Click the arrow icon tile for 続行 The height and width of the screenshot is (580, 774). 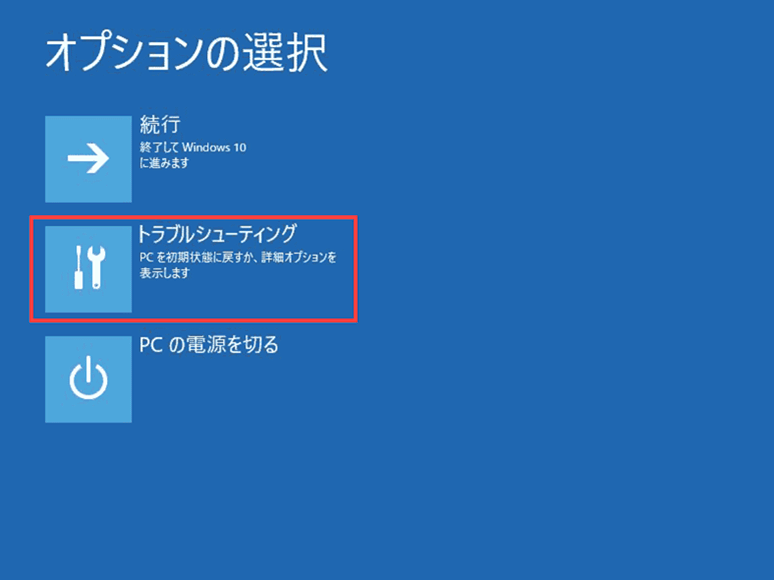[x=88, y=159]
